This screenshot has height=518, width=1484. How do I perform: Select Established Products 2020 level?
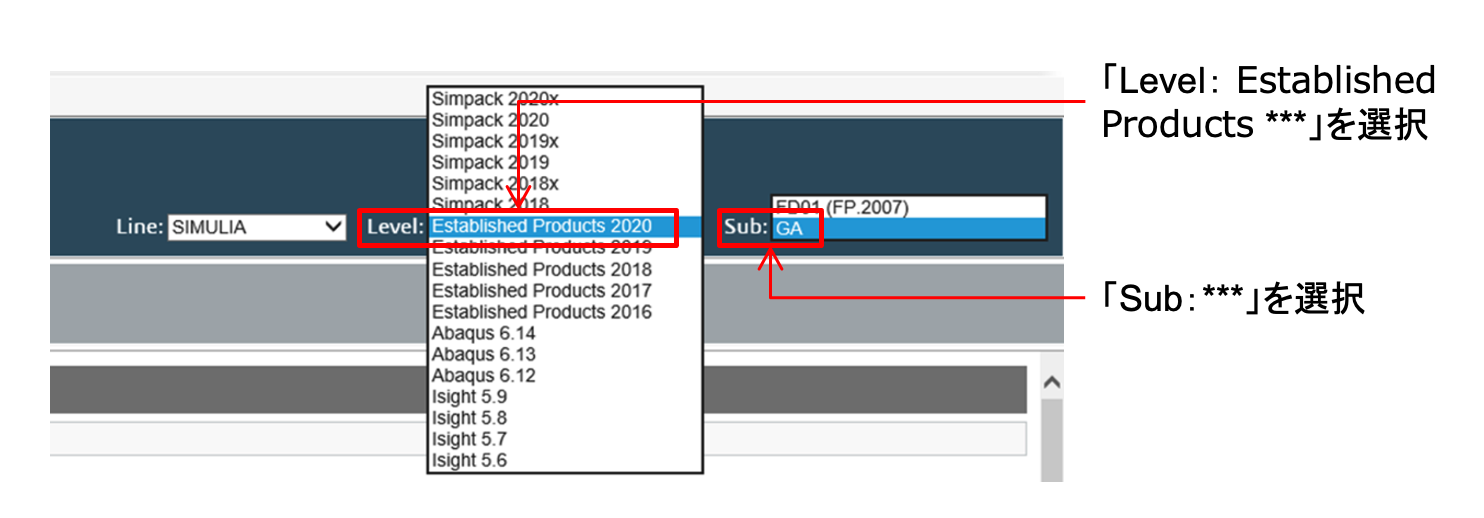point(565,226)
